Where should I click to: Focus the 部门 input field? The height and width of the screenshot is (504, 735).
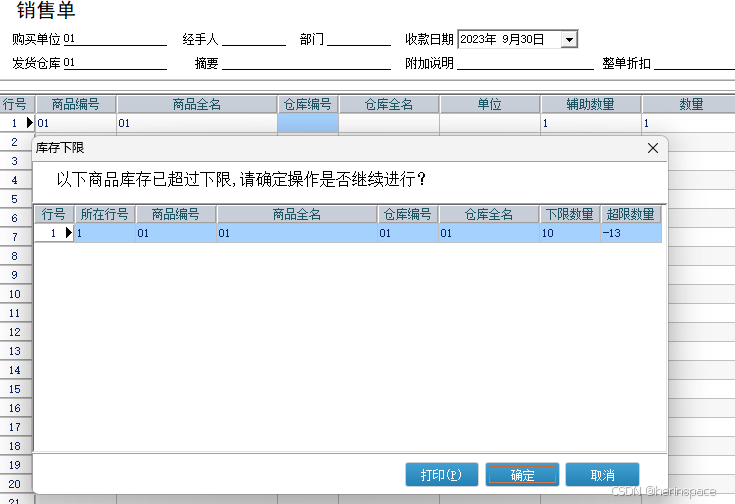(359, 39)
